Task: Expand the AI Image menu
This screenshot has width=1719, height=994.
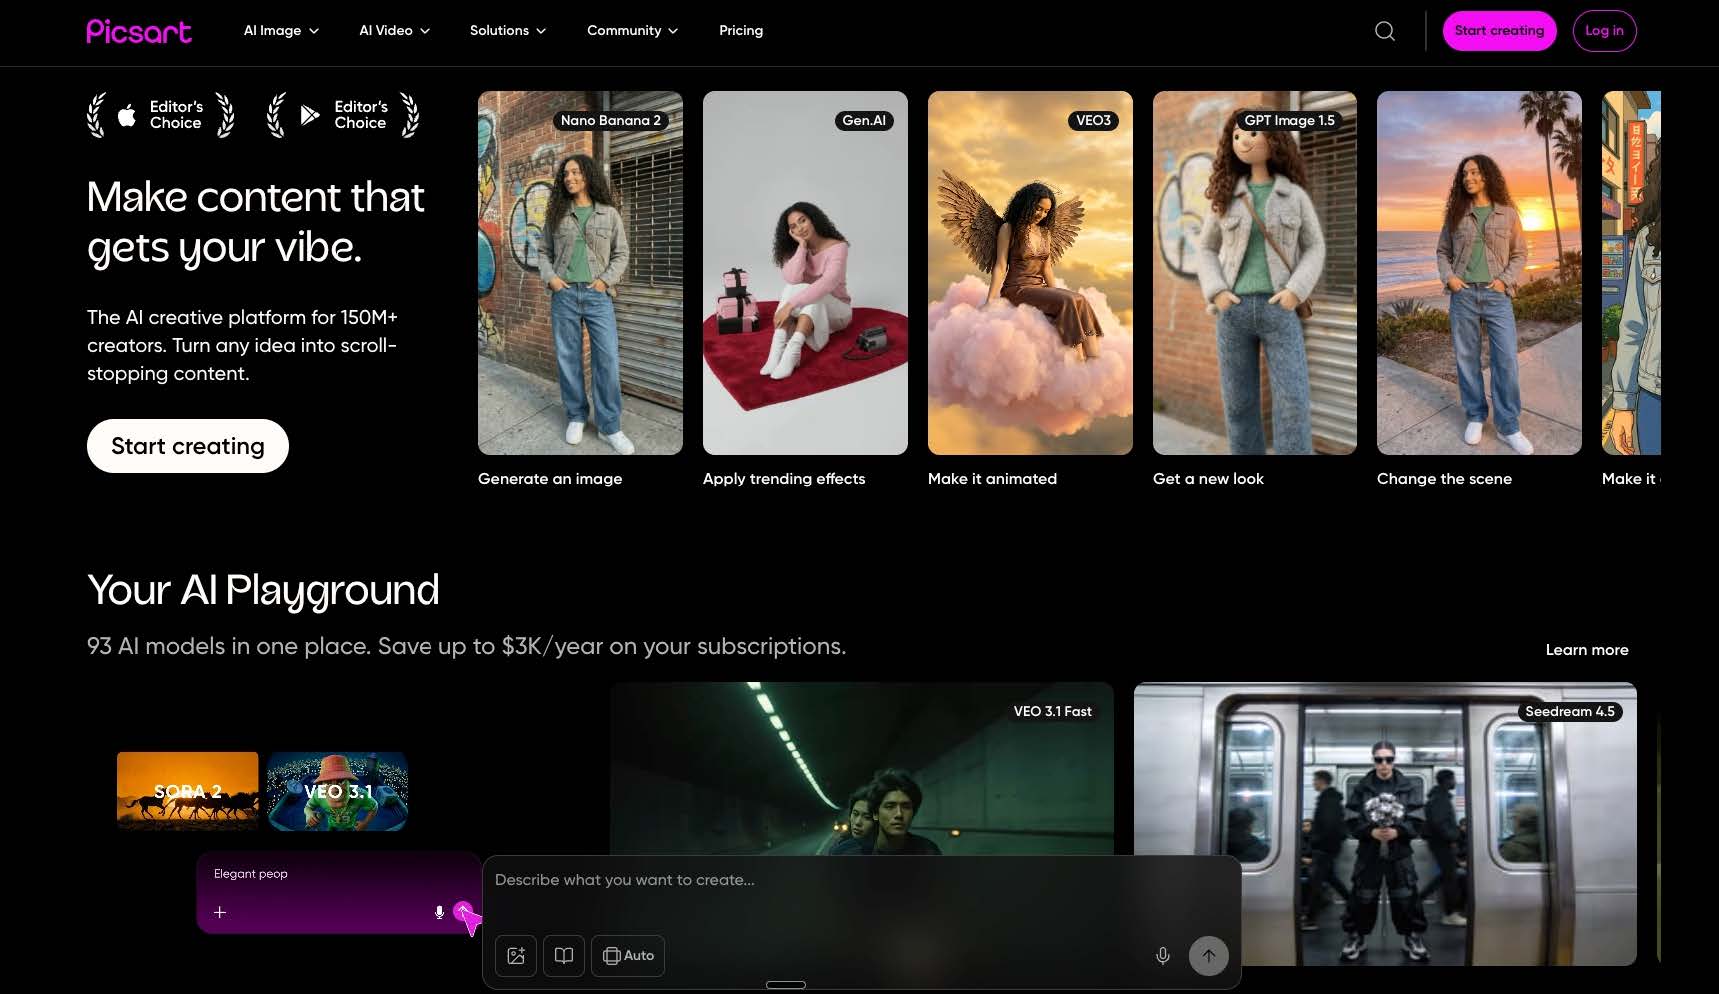Action: pyautogui.click(x=281, y=31)
